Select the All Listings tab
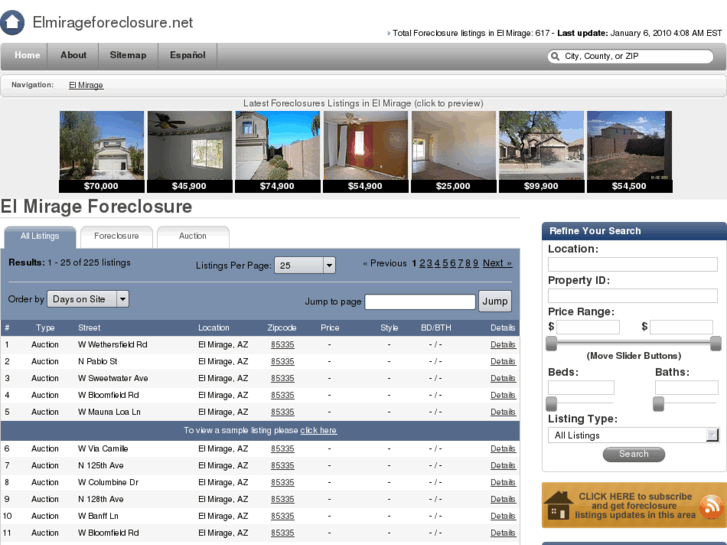727x545 pixels. [x=40, y=237]
